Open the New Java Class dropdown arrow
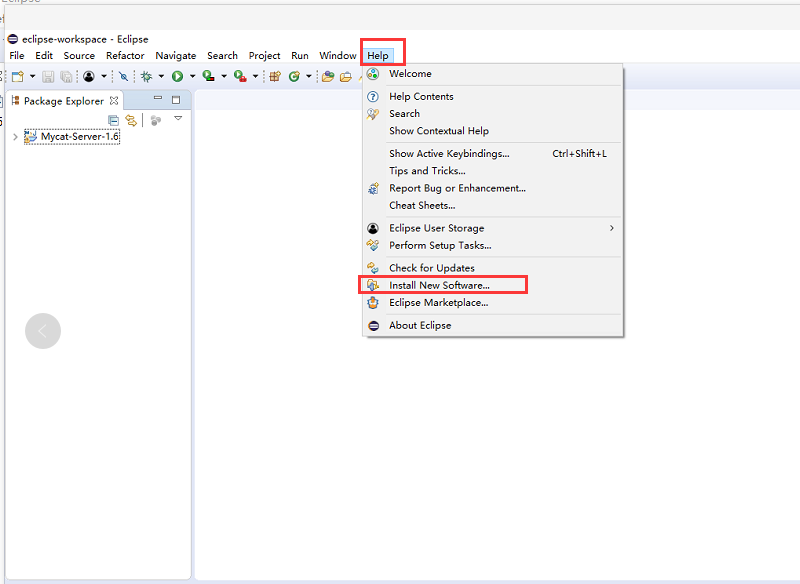The width and height of the screenshot is (800, 584). [x=309, y=77]
